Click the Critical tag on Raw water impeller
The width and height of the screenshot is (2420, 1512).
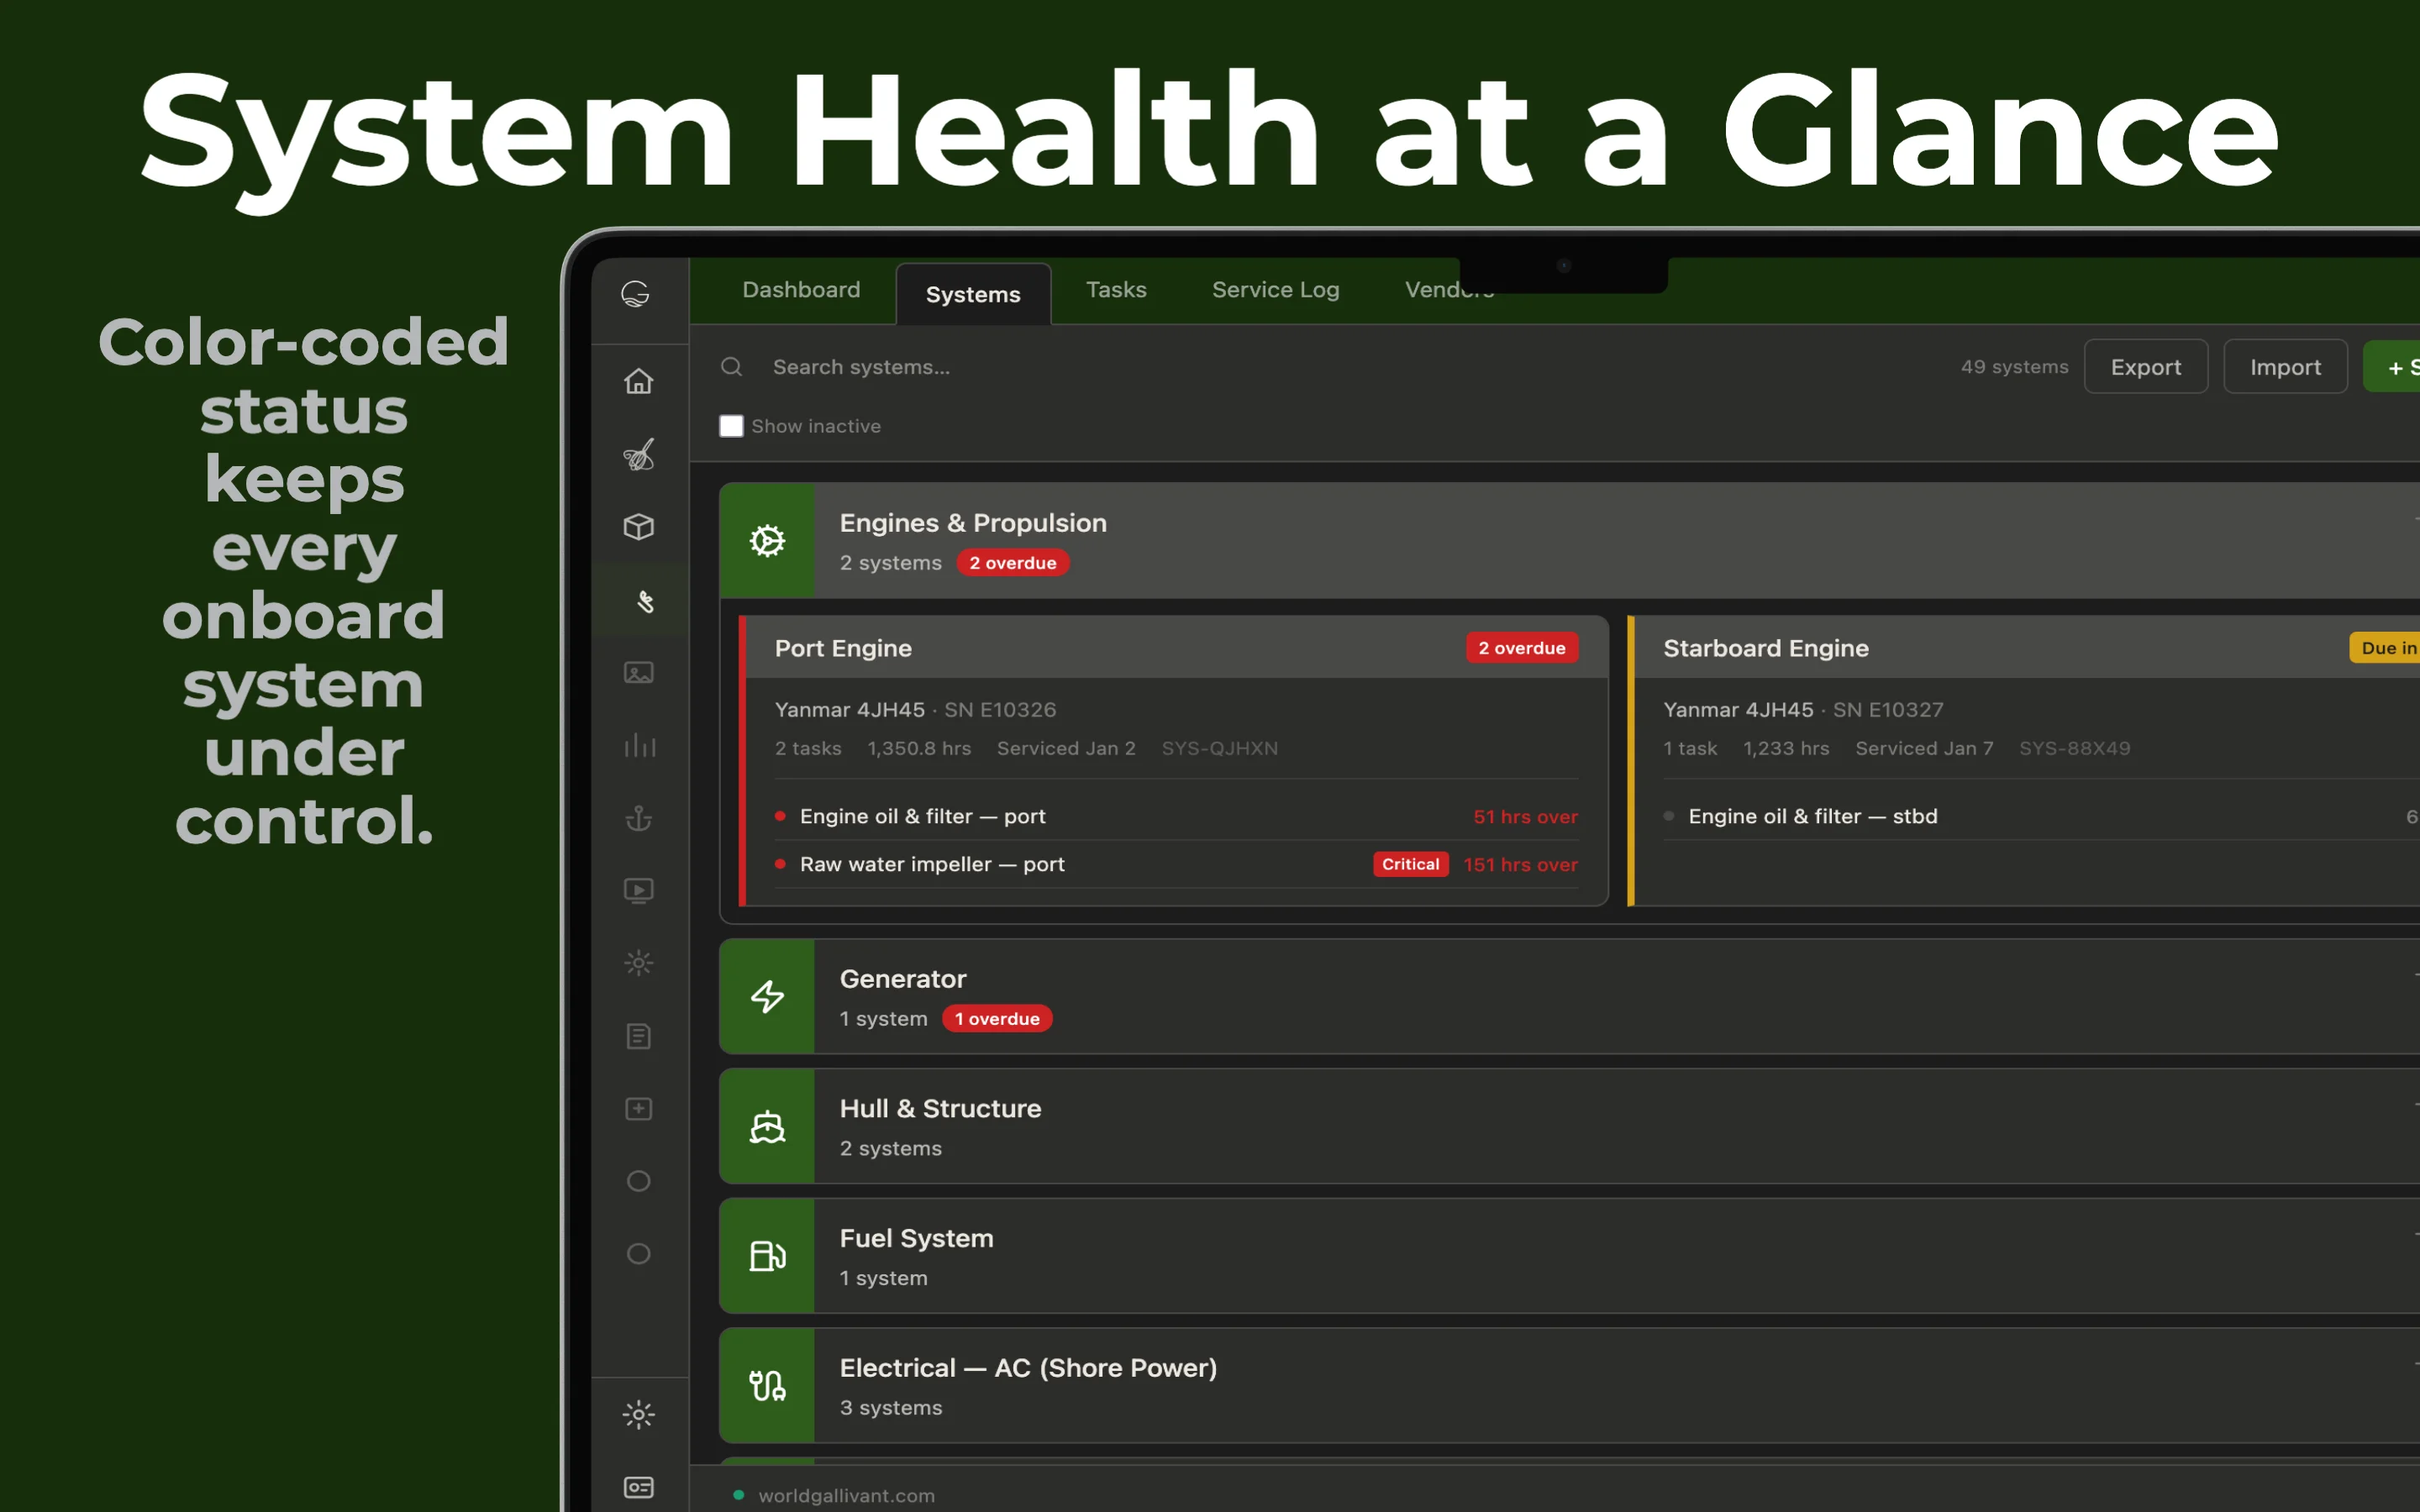pos(1410,864)
